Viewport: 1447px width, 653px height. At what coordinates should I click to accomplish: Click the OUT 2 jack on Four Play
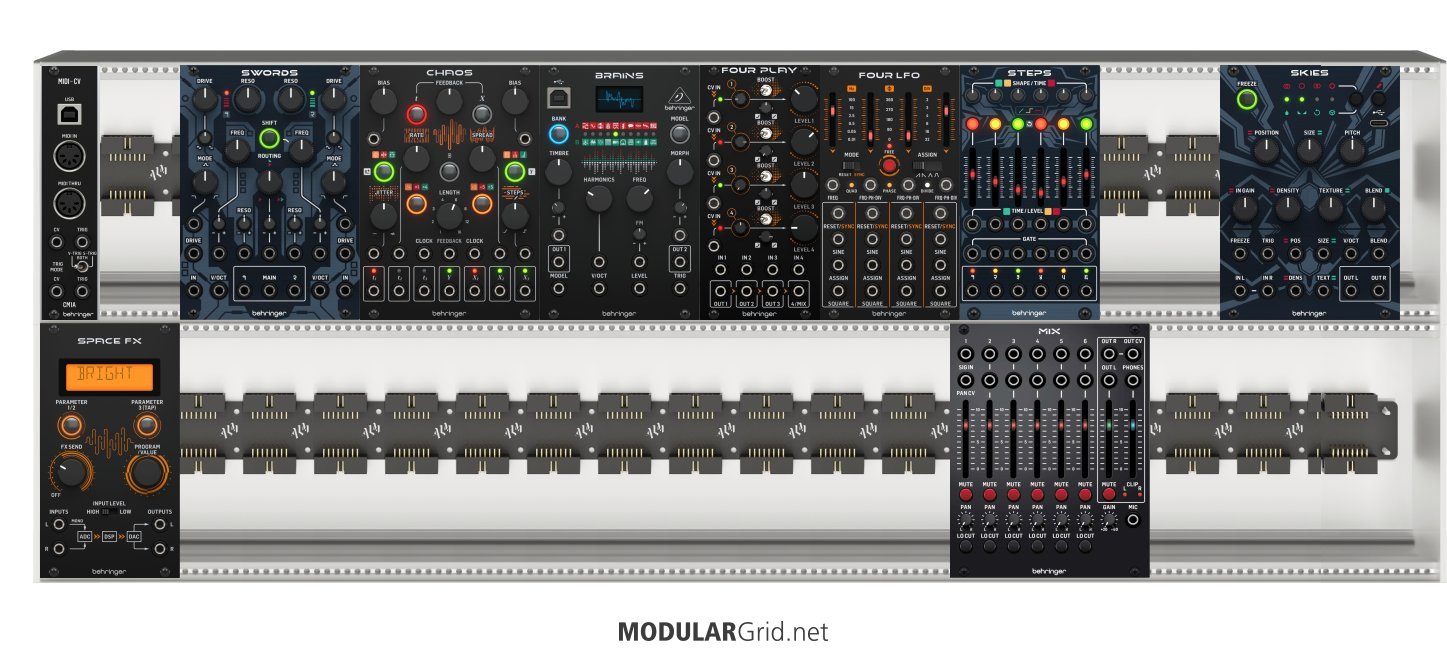[x=745, y=291]
